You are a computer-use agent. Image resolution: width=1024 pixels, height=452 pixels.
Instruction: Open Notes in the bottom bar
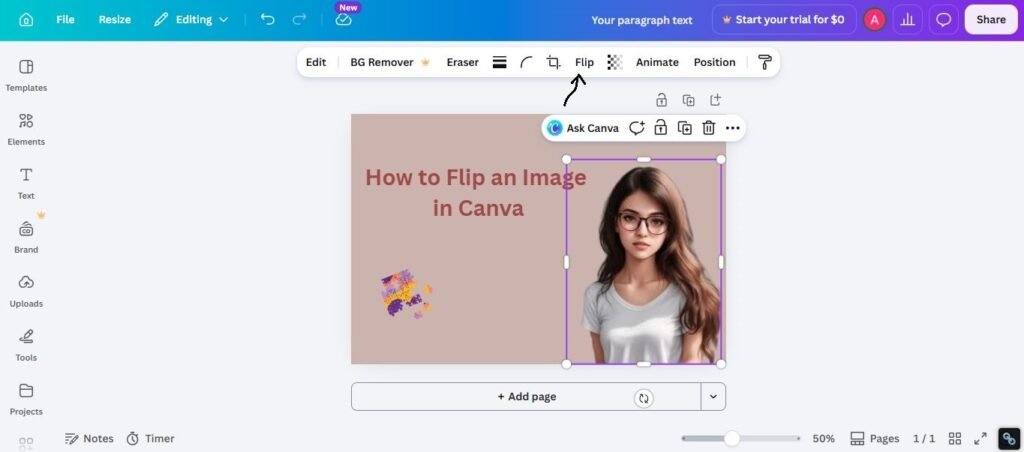pyautogui.click(x=89, y=438)
